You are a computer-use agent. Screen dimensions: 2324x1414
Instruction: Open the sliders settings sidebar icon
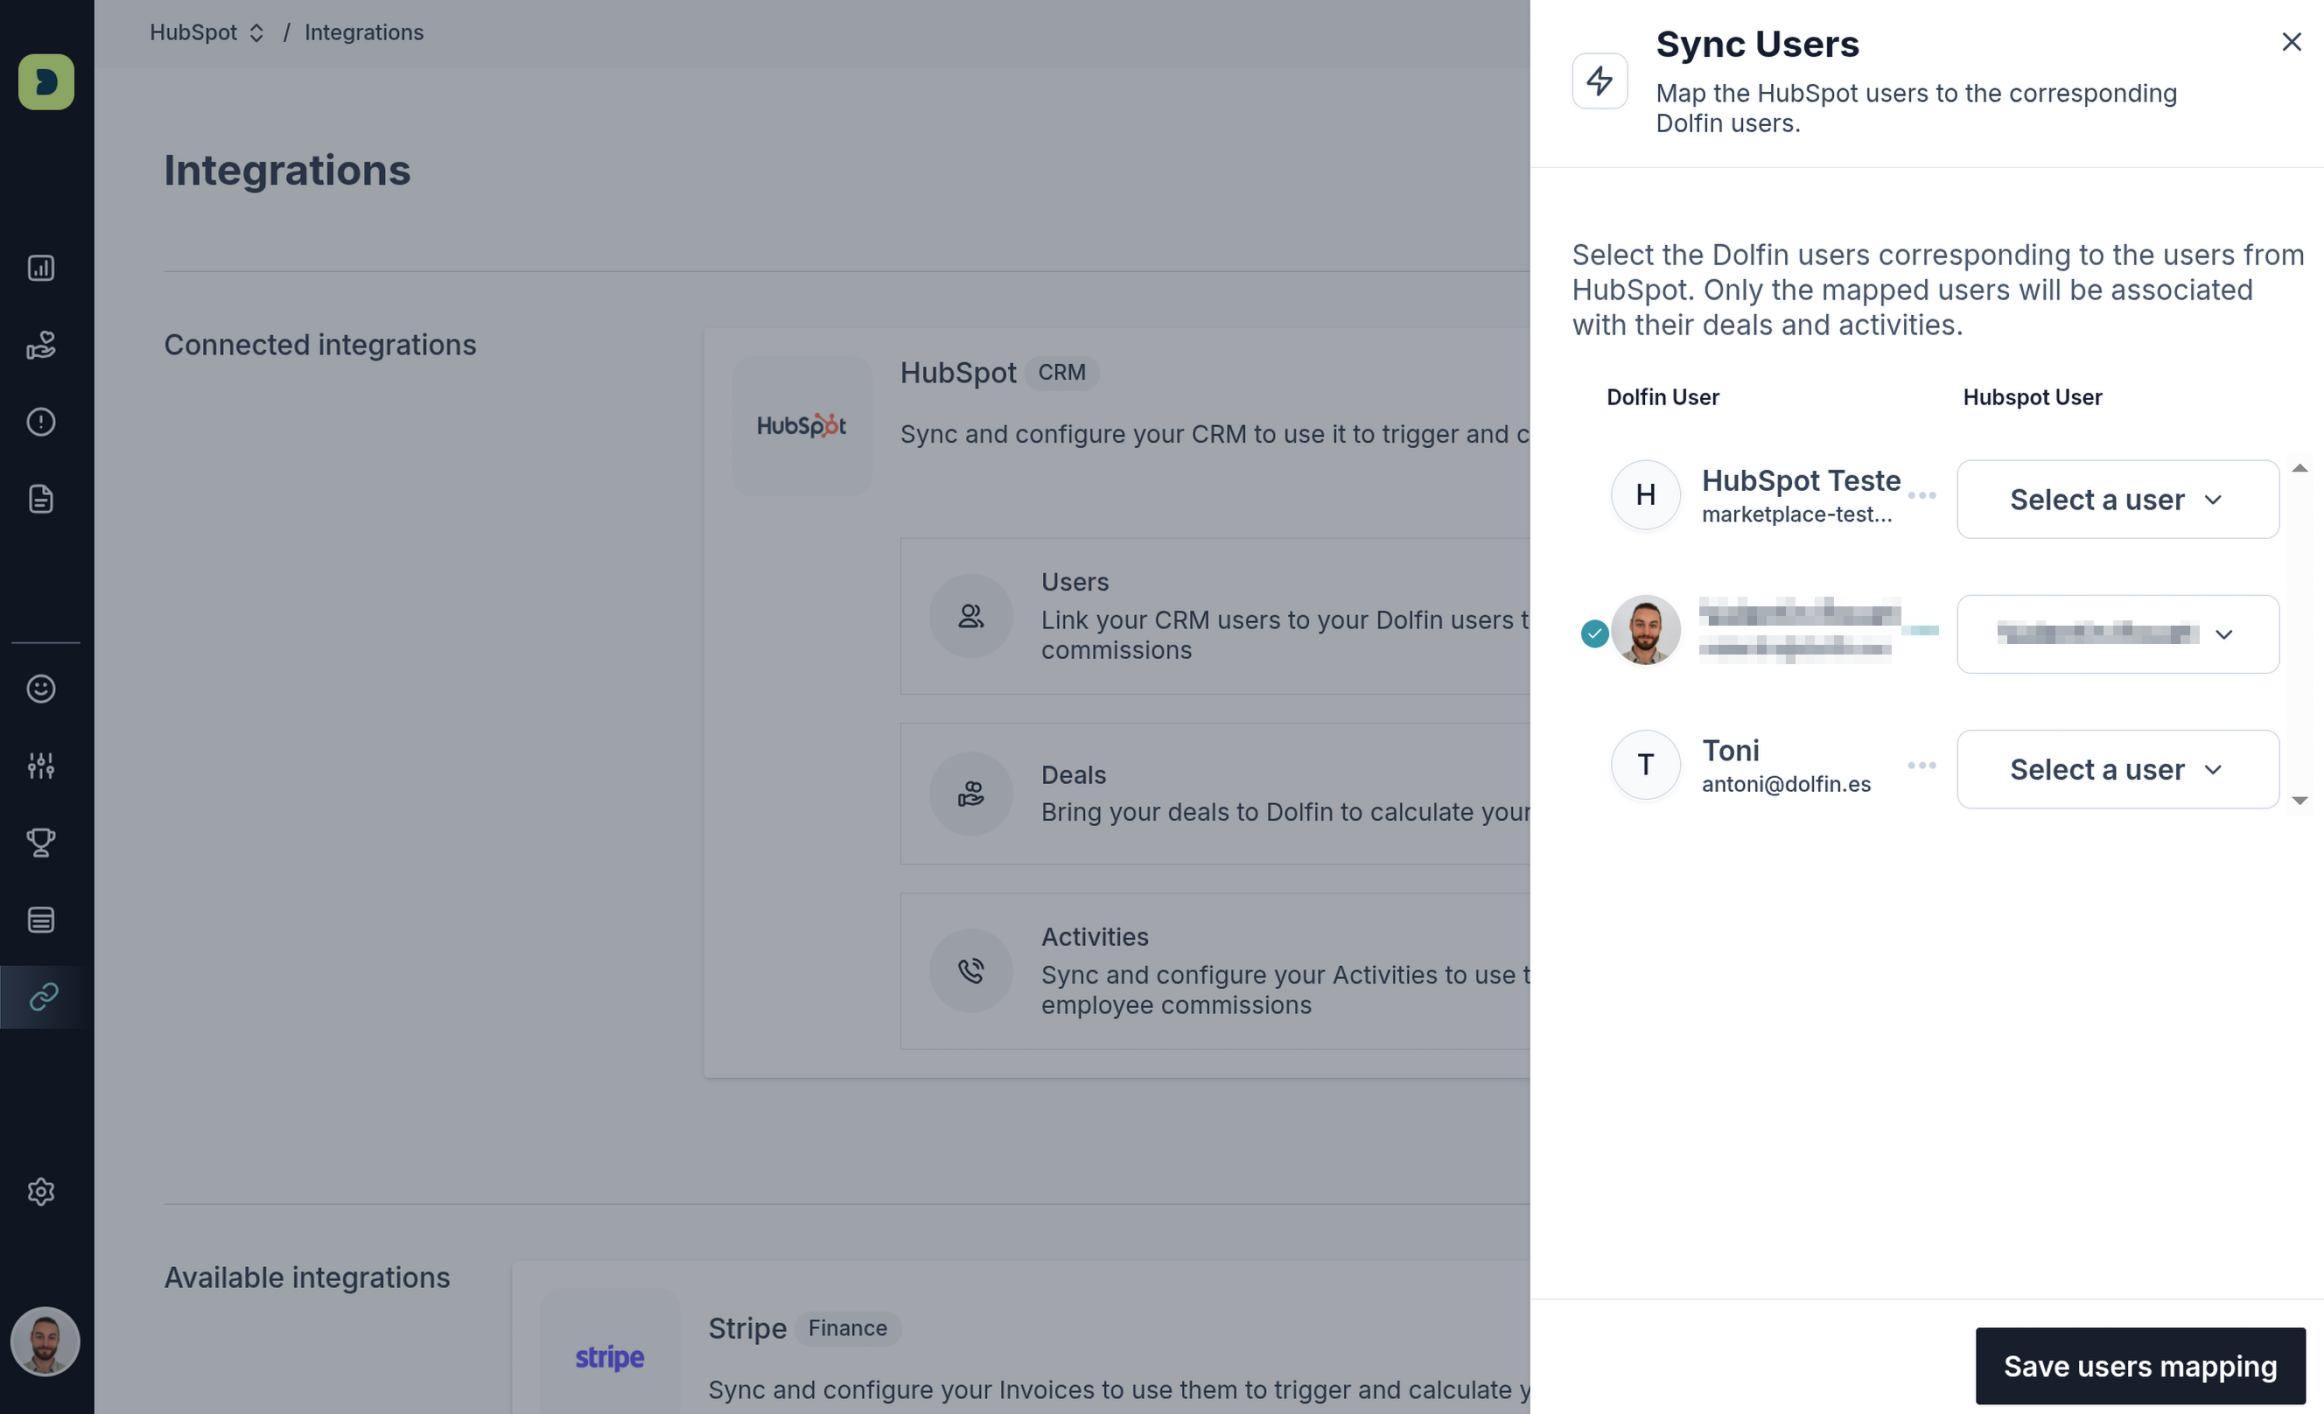click(41, 765)
